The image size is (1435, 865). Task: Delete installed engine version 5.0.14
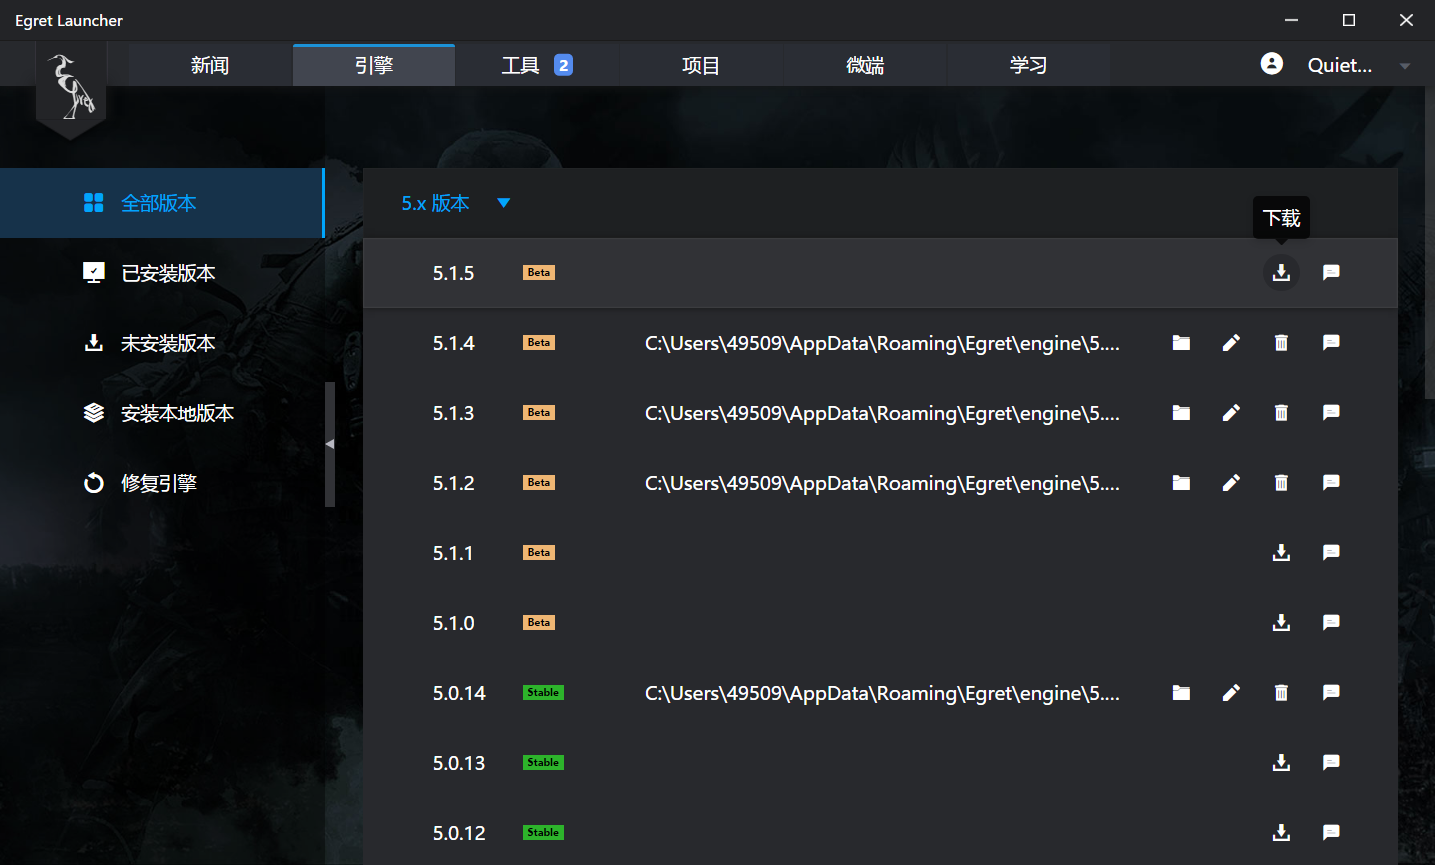(1281, 693)
